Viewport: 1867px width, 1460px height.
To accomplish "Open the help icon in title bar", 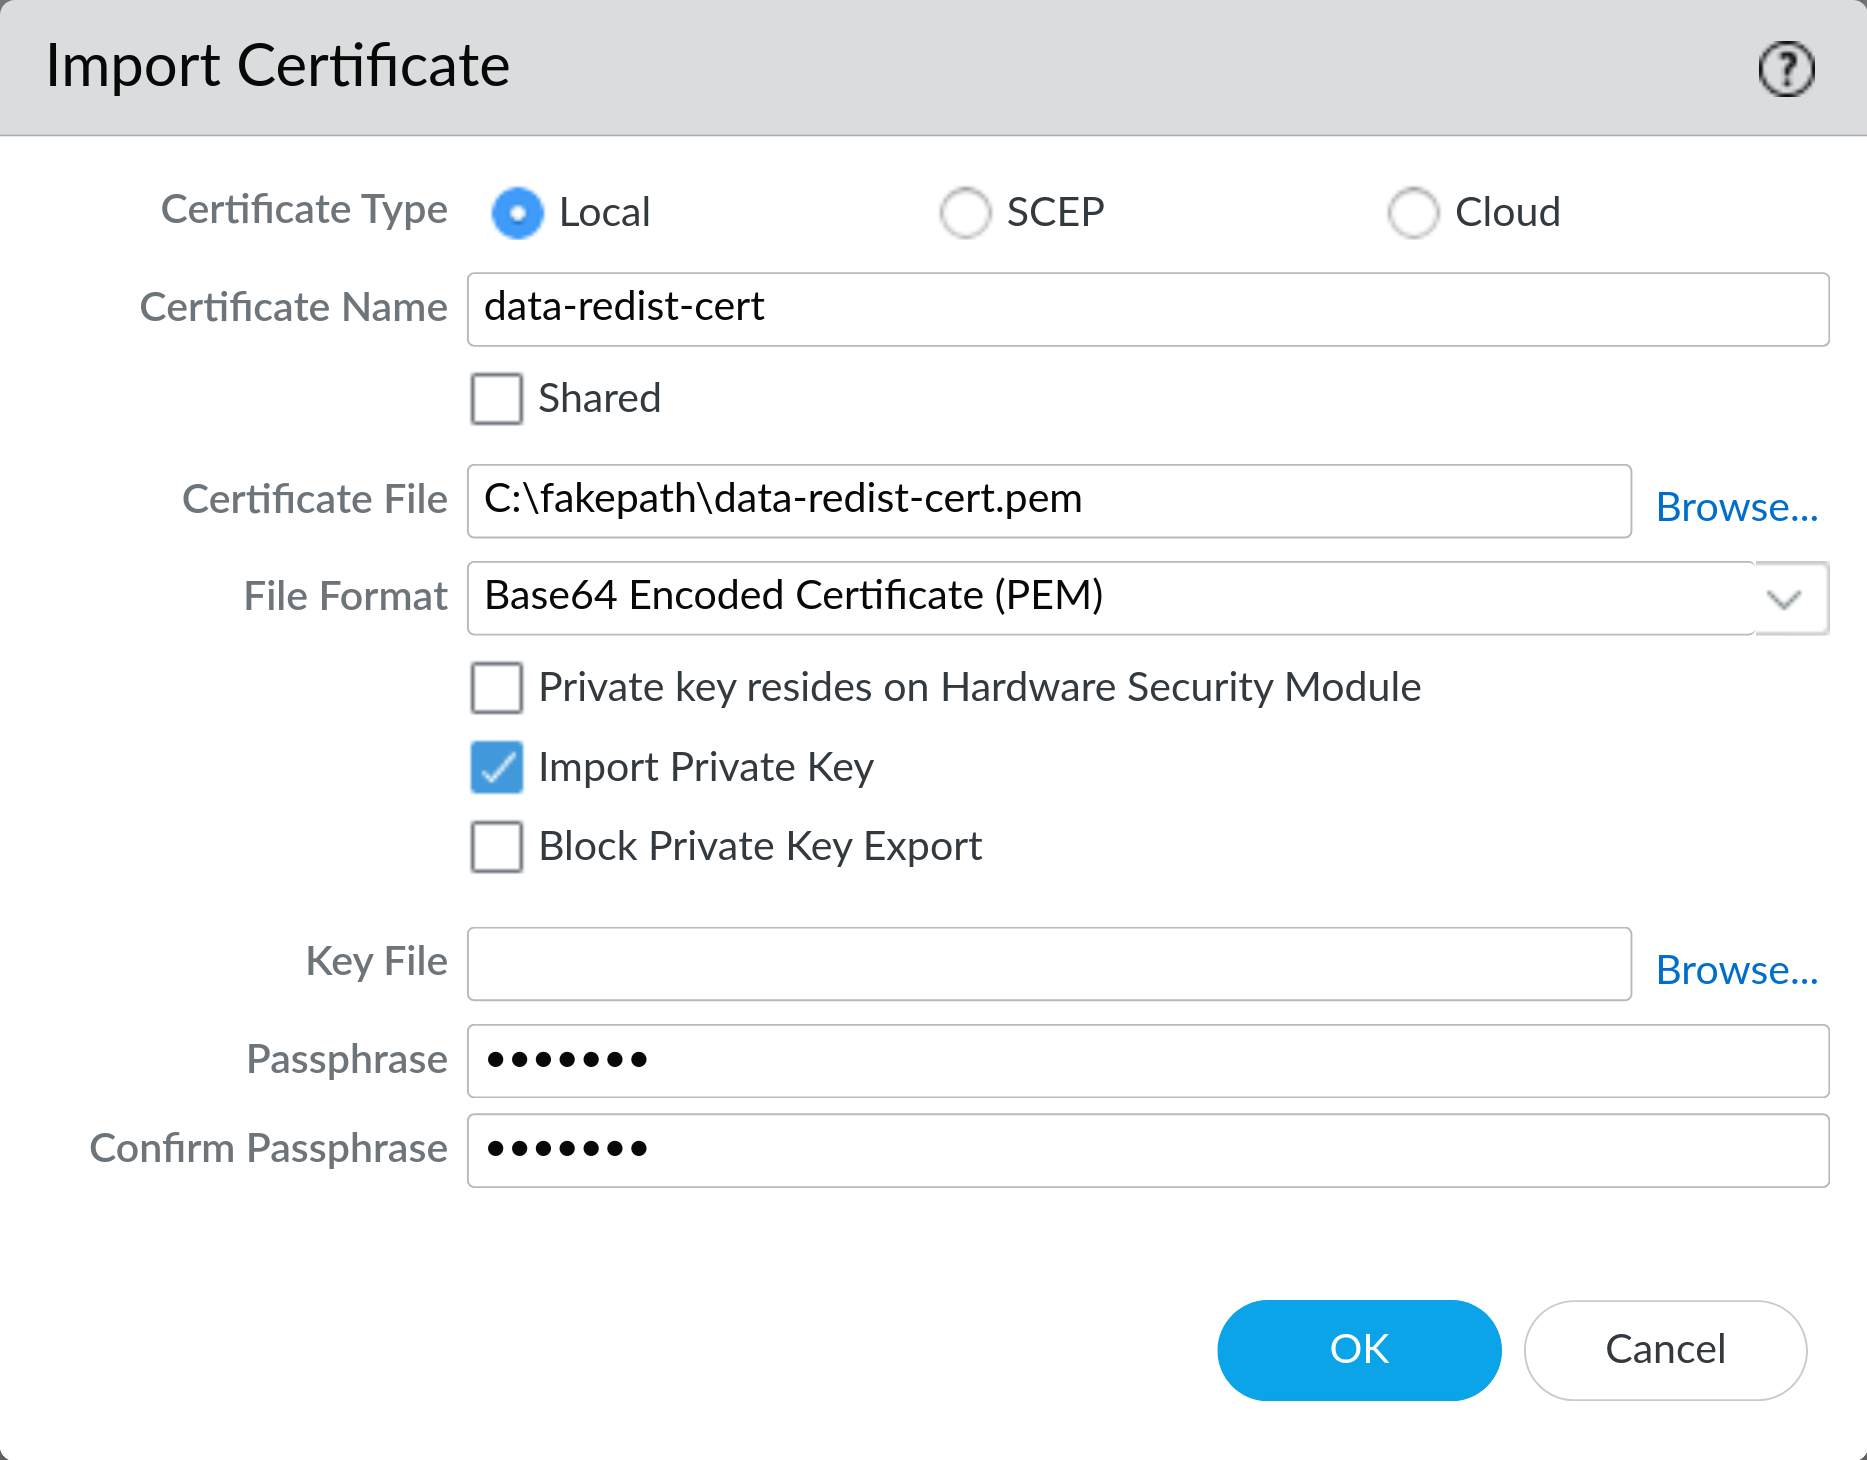I will click(x=1786, y=68).
